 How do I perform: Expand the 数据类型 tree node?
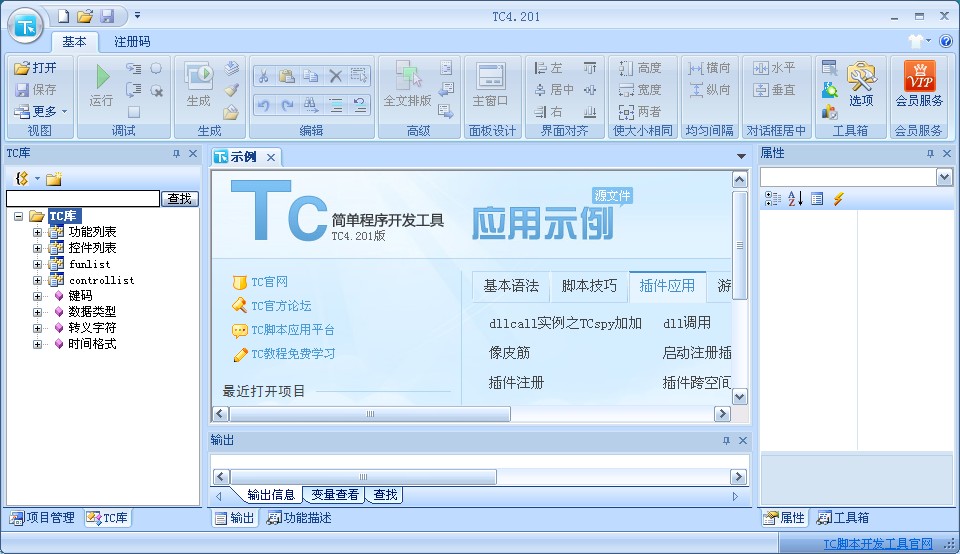(x=37, y=312)
